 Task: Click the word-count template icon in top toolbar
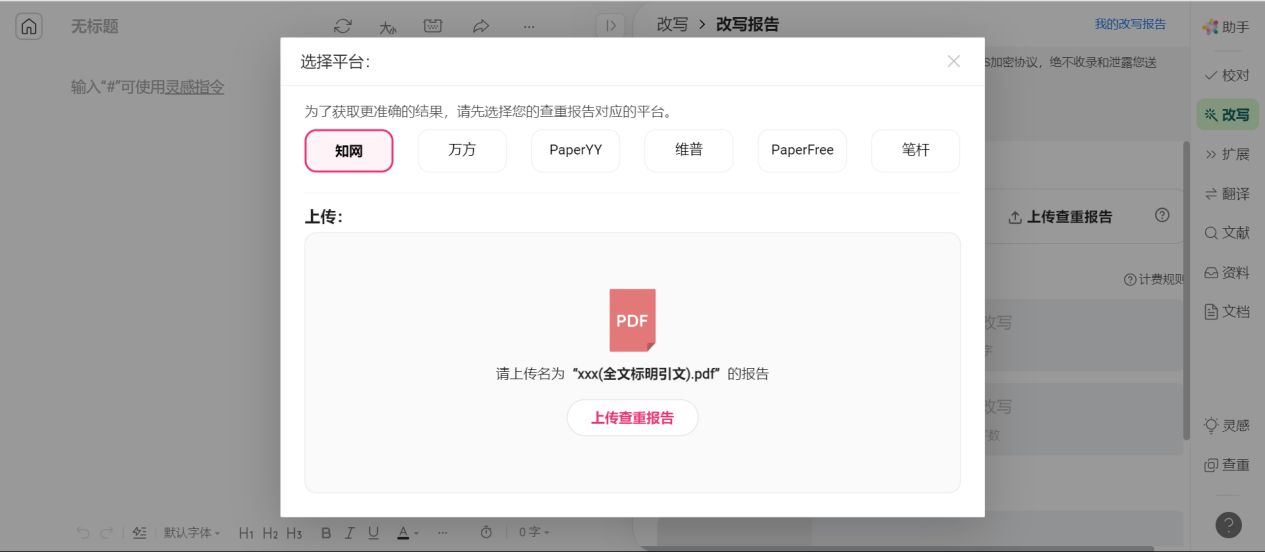[433, 26]
